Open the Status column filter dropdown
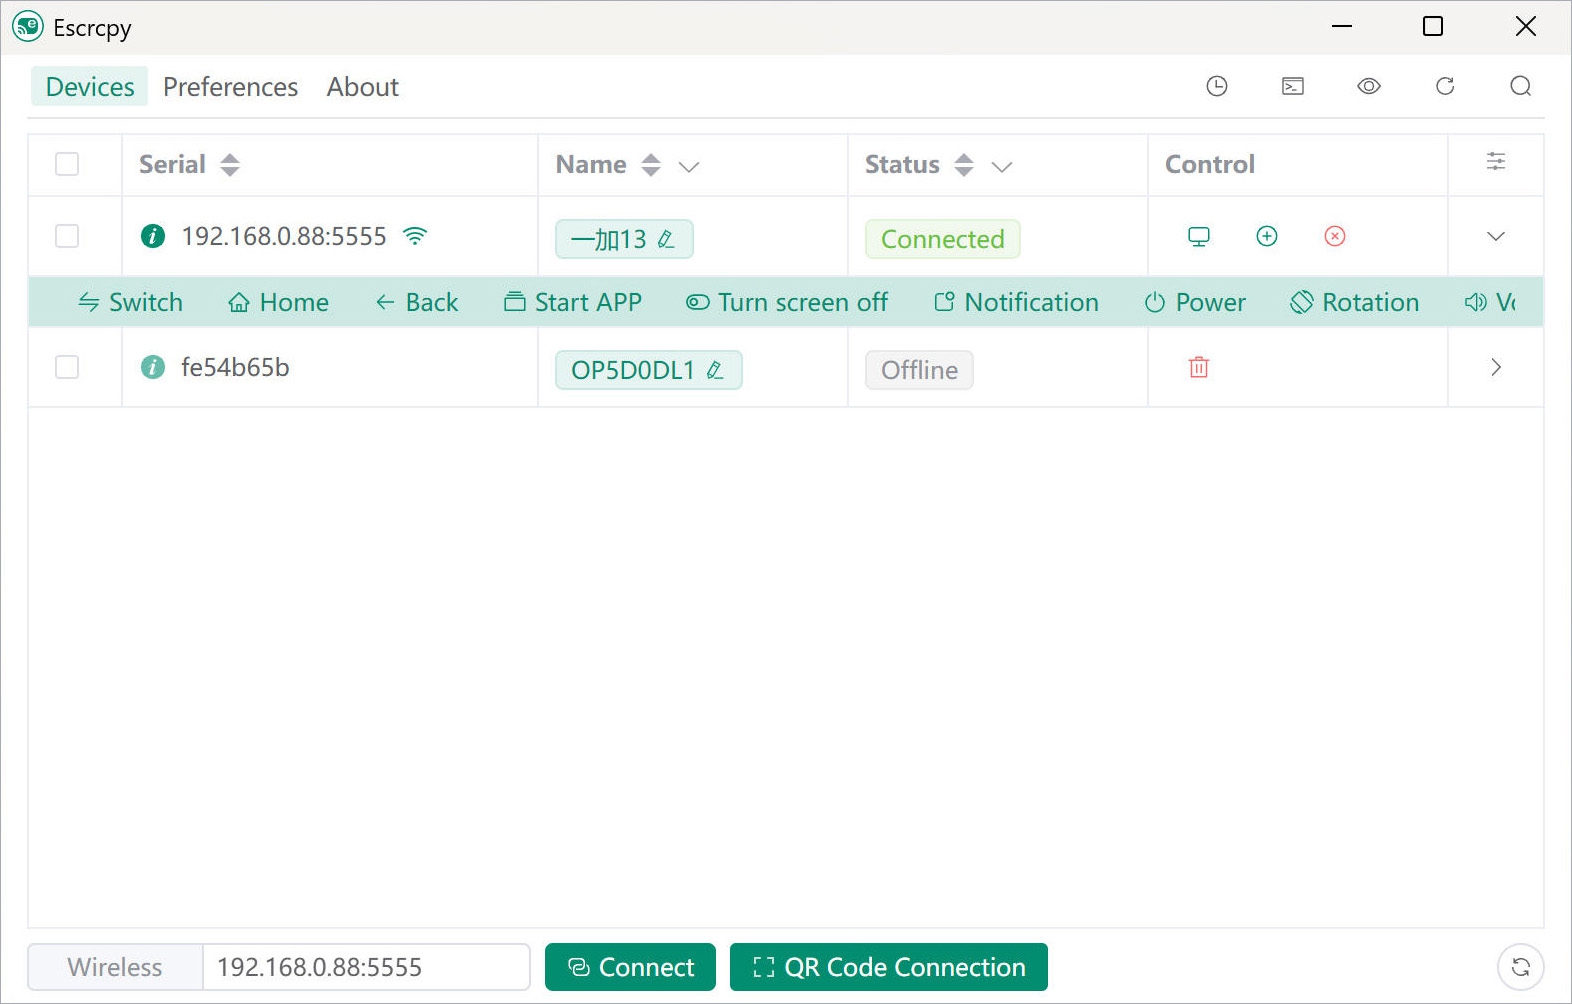Viewport: 1572px width, 1004px height. click(1002, 166)
